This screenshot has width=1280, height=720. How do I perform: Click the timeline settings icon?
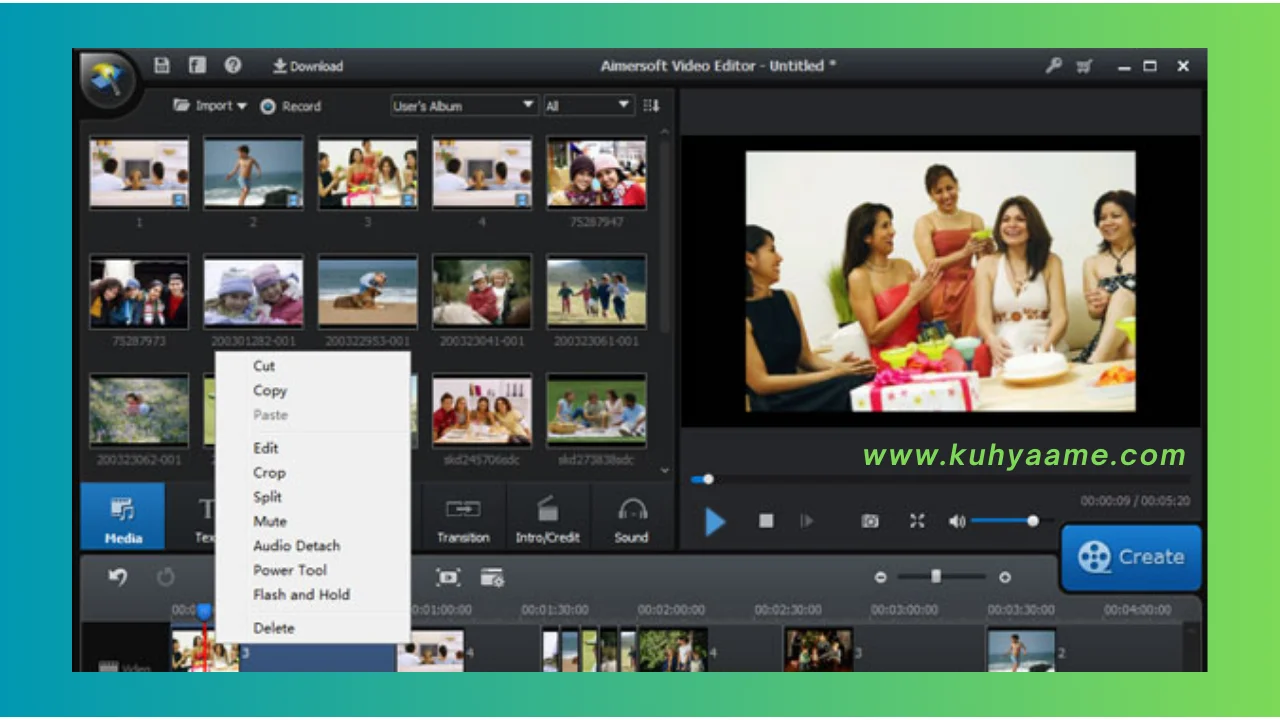click(492, 577)
